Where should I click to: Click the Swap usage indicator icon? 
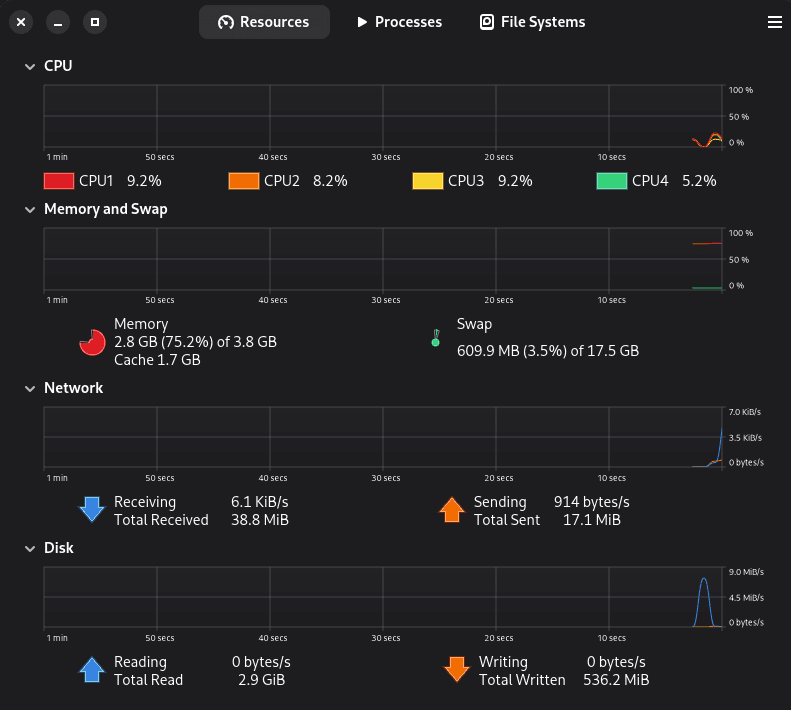[x=435, y=338]
